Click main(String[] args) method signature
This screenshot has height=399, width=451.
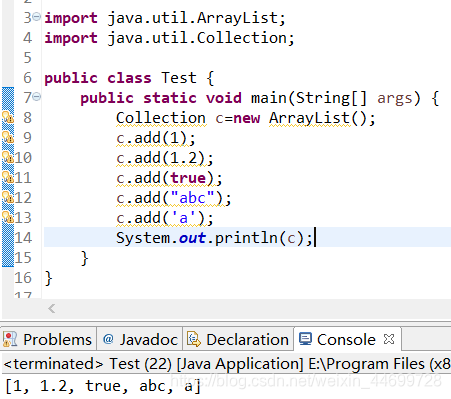point(335,98)
